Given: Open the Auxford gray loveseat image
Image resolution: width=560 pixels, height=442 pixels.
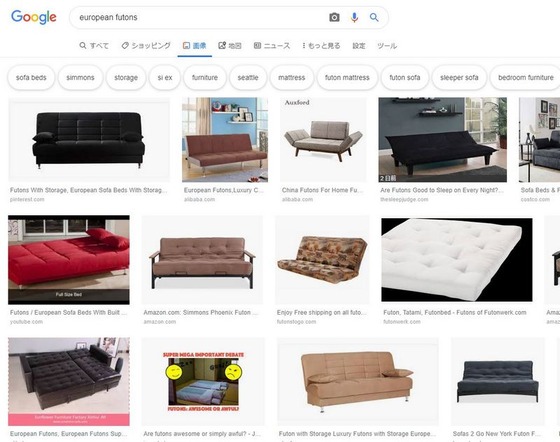Looking at the screenshot, I should coord(323,140).
